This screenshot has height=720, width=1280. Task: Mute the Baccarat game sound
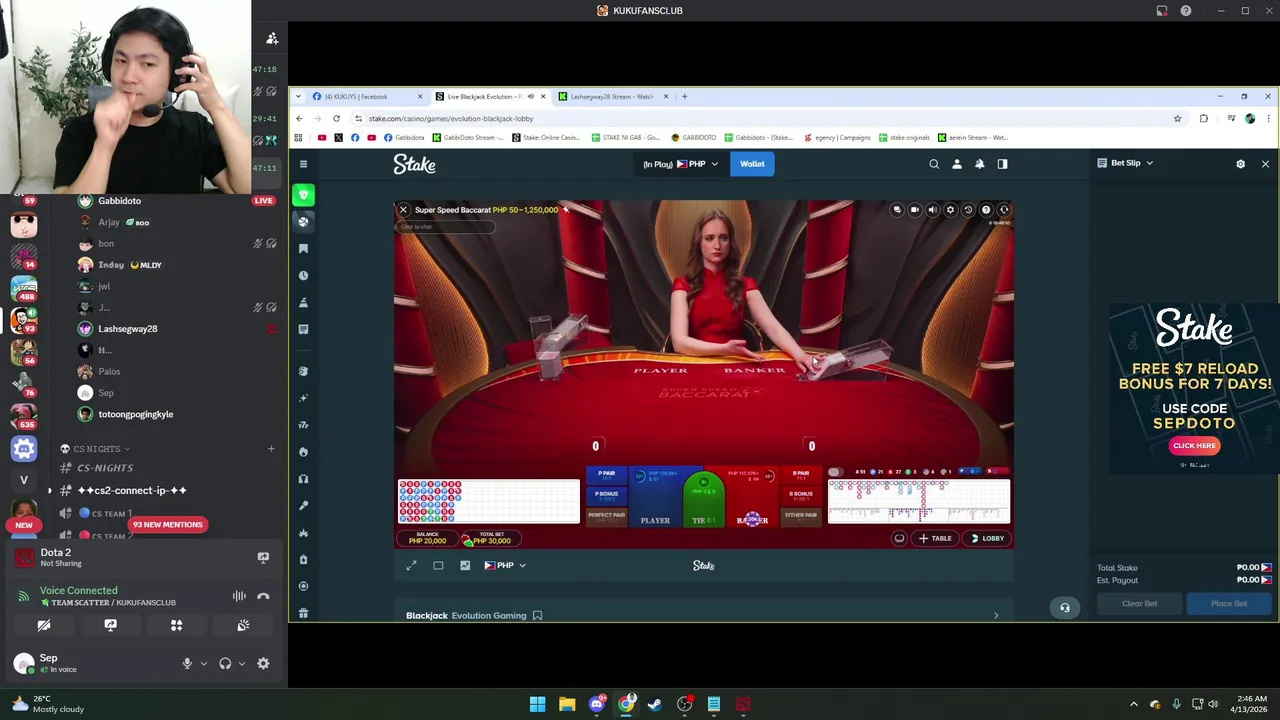(x=932, y=210)
